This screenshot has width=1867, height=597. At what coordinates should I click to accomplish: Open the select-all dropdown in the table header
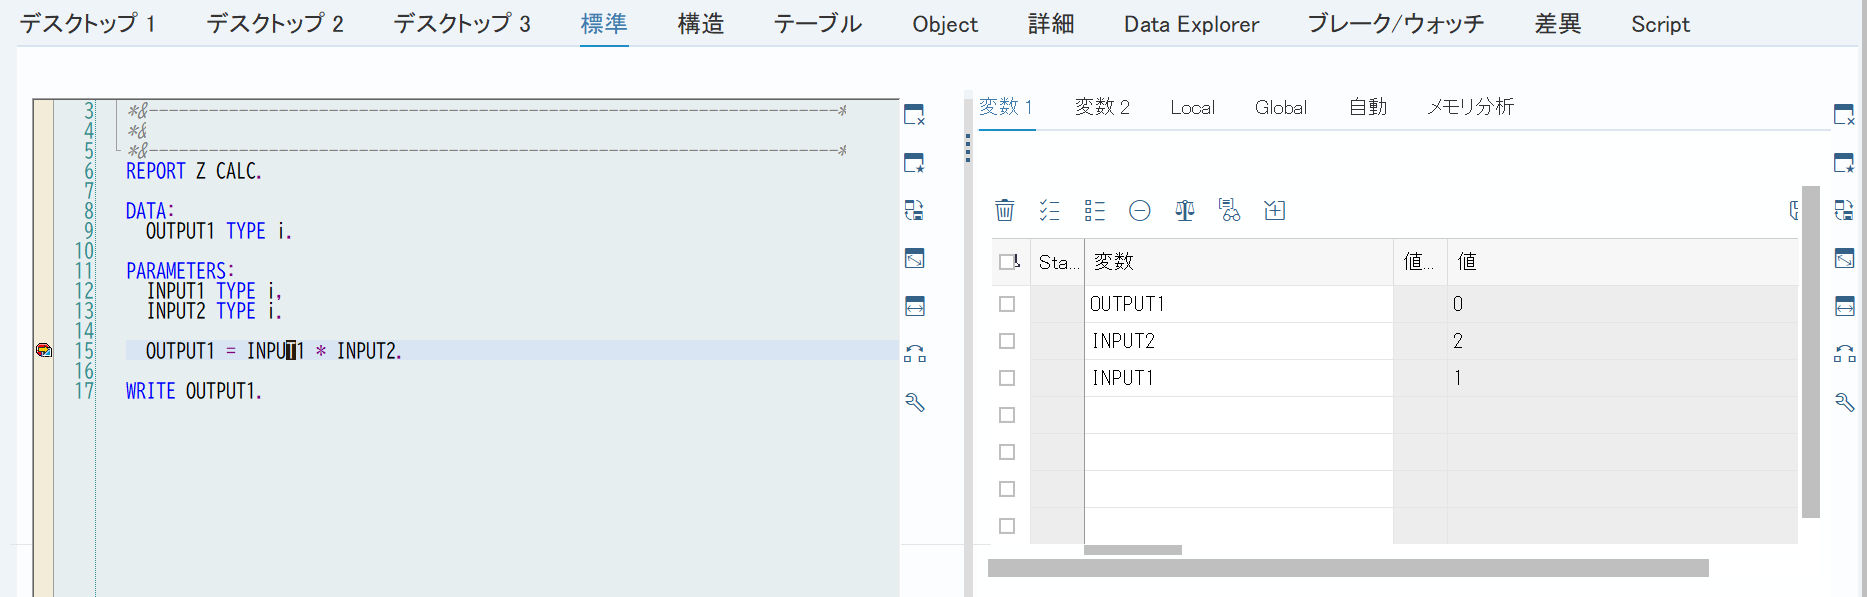click(x=1009, y=262)
